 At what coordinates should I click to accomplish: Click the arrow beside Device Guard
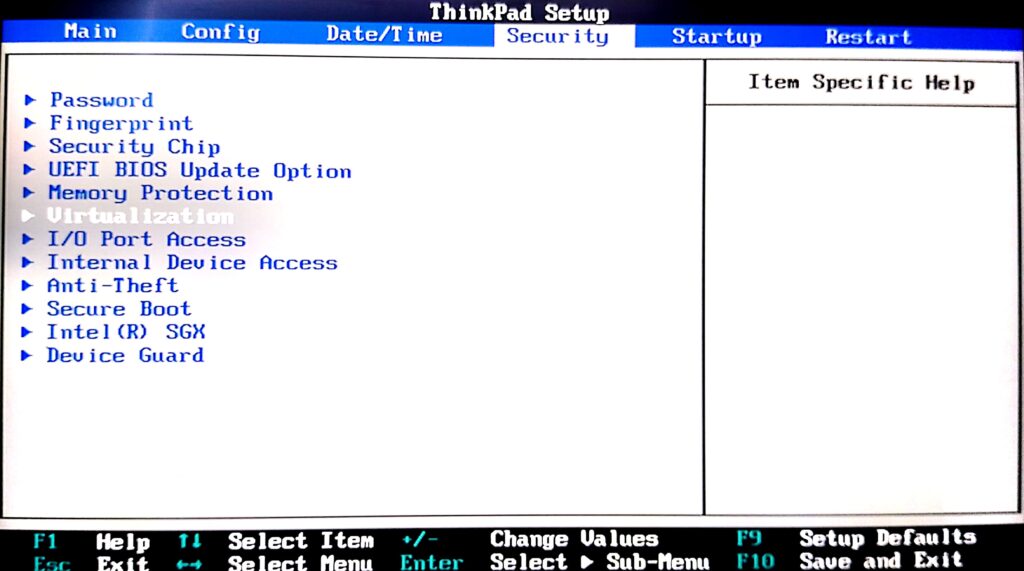tap(26, 355)
